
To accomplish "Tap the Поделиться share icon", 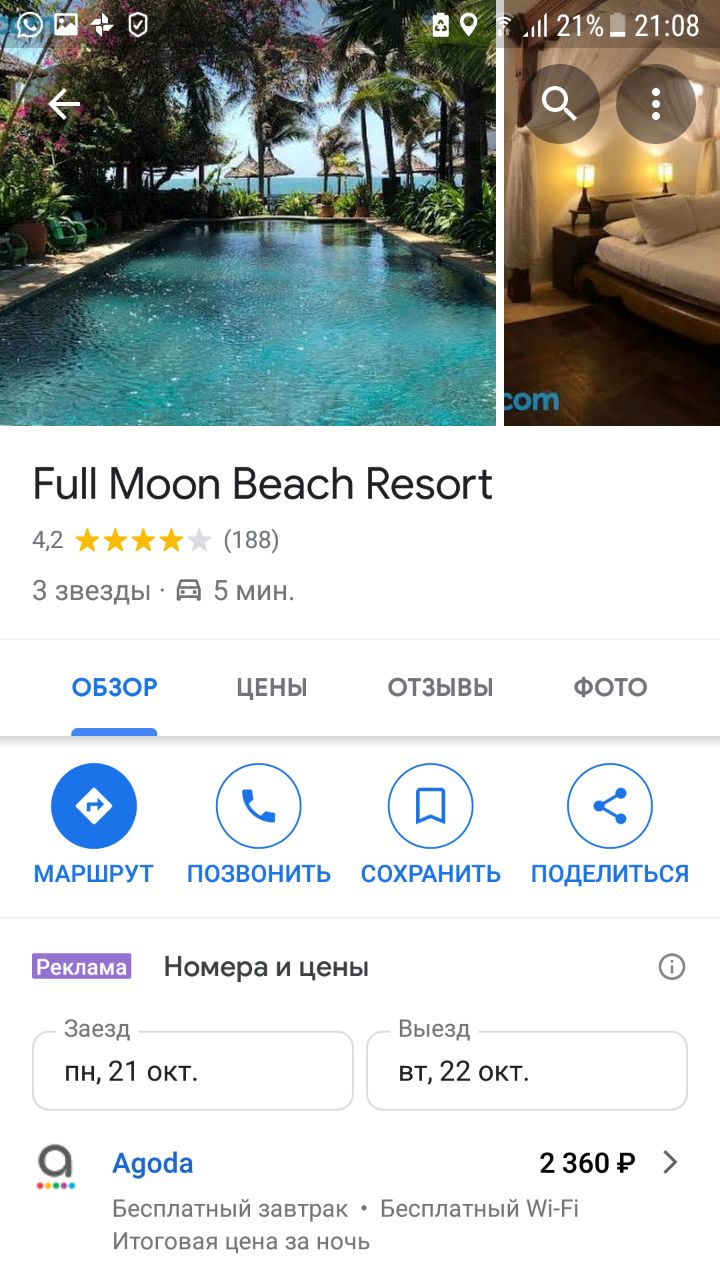I will [x=610, y=806].
